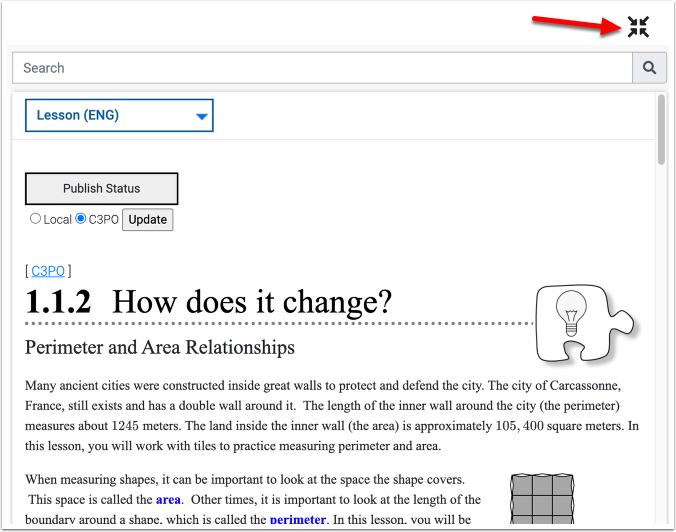
Task: Click the collapse fullscreen arrows icon
Action: (x=638, y=27)
